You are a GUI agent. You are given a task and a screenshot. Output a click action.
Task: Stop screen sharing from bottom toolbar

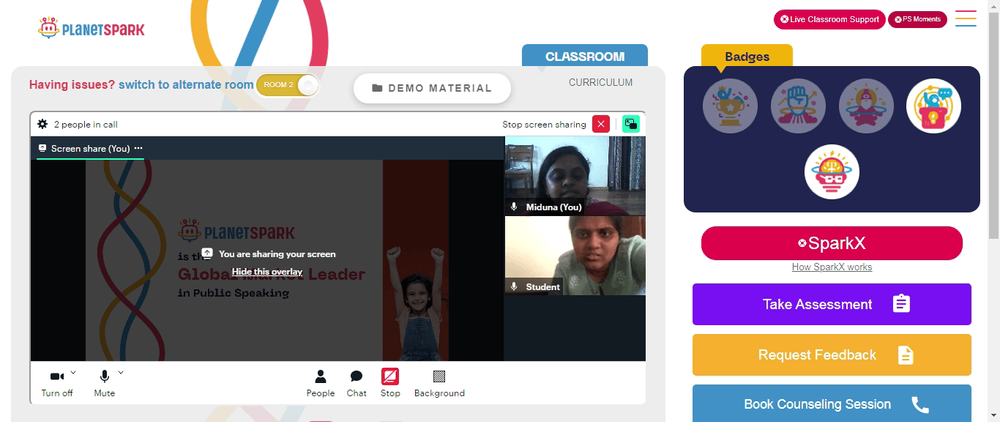[390, 383]
